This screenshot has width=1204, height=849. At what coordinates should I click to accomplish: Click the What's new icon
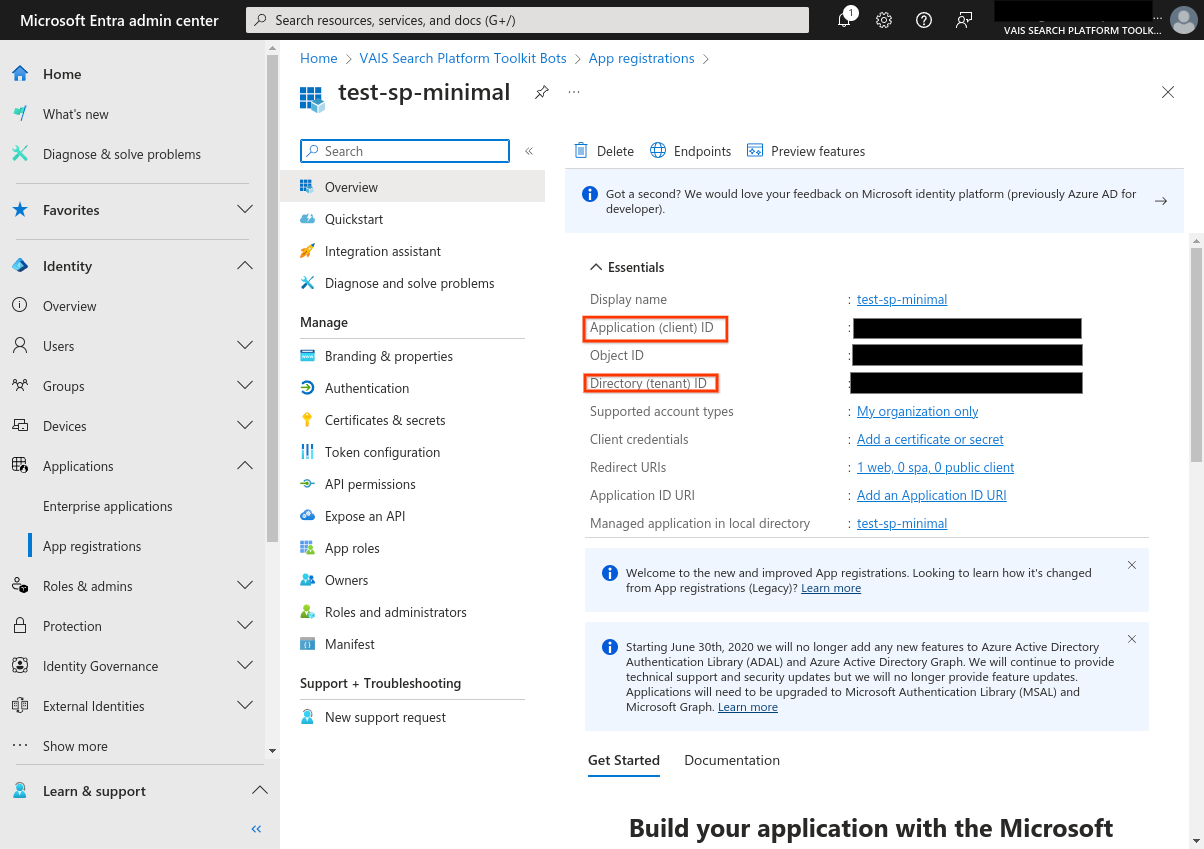pos(20,114)
